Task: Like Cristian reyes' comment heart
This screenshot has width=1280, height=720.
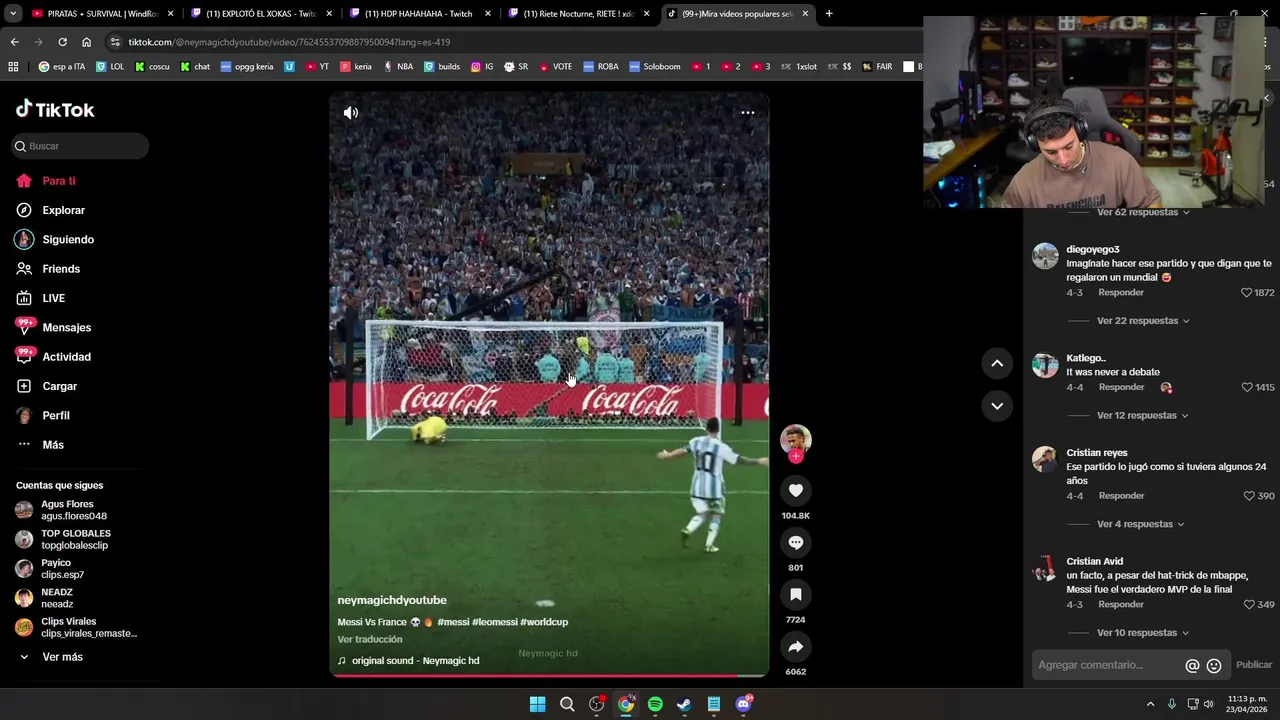Action: pos(1249,496)
